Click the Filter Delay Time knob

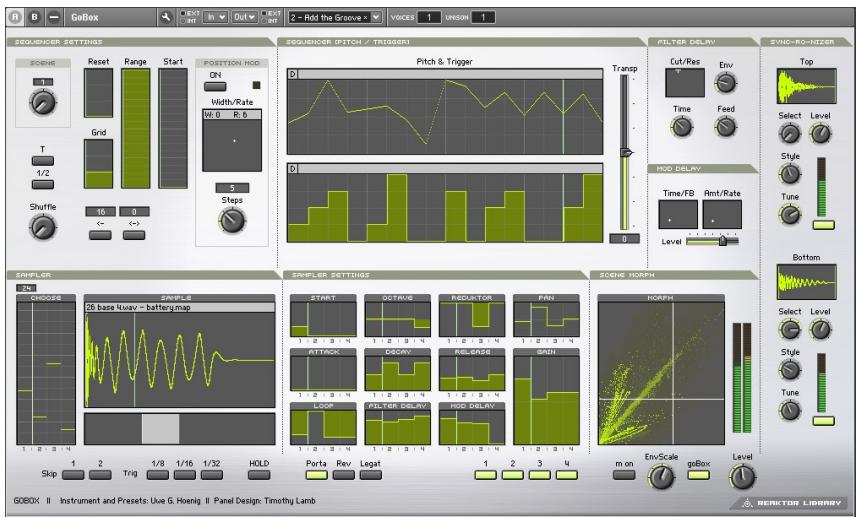[x=682, y=127]
